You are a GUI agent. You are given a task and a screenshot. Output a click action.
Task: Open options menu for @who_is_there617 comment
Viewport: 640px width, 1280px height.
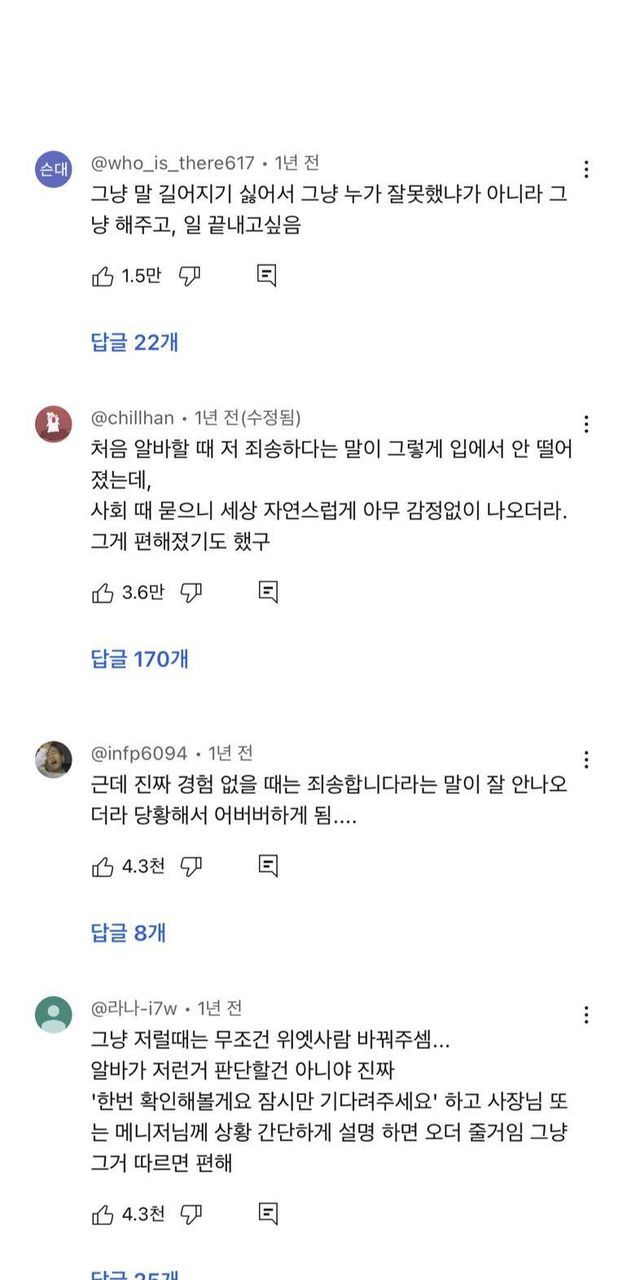click(x=586, y=170)
